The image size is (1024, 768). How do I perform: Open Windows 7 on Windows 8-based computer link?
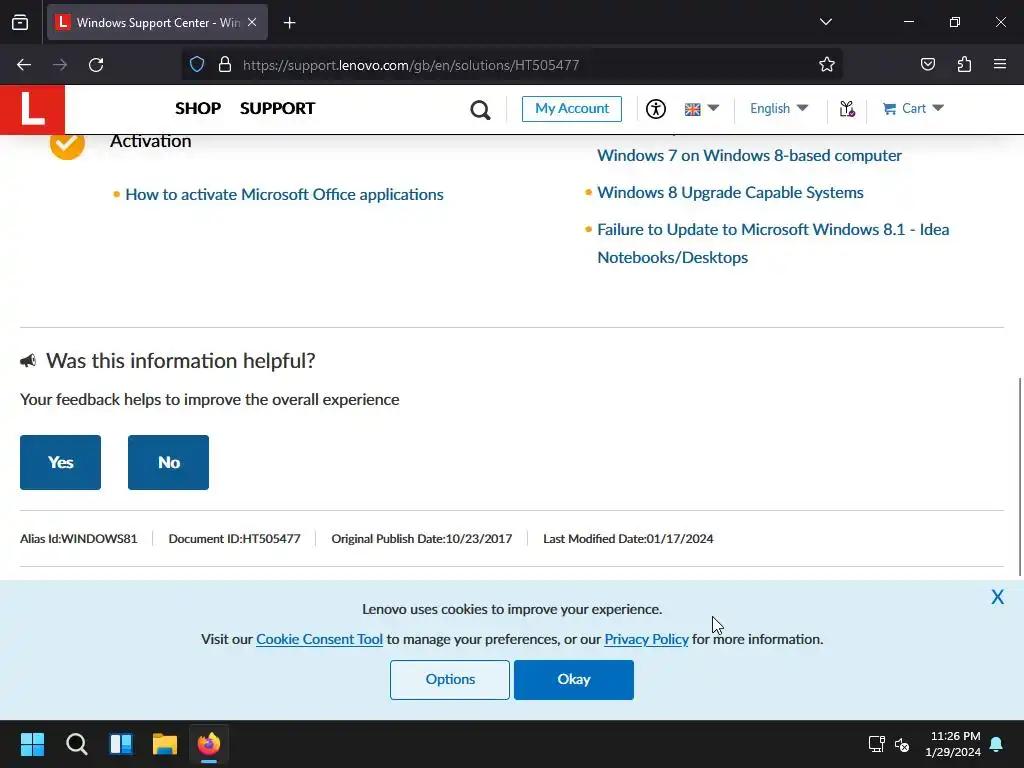point(749,155)
